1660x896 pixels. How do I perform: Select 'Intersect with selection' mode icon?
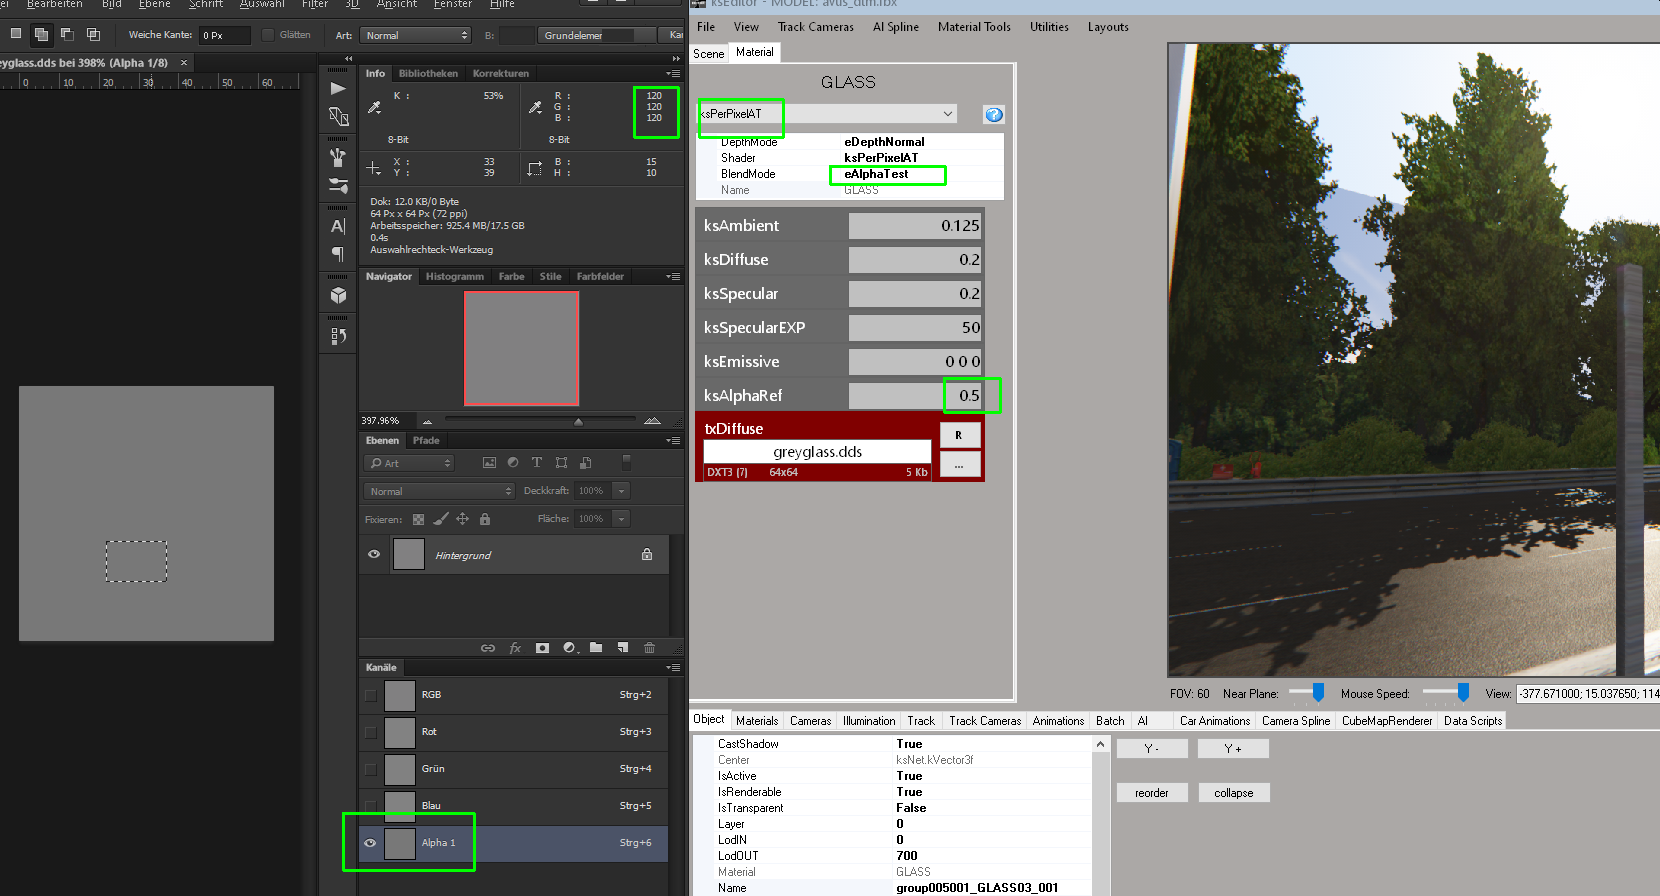point(93,34)
